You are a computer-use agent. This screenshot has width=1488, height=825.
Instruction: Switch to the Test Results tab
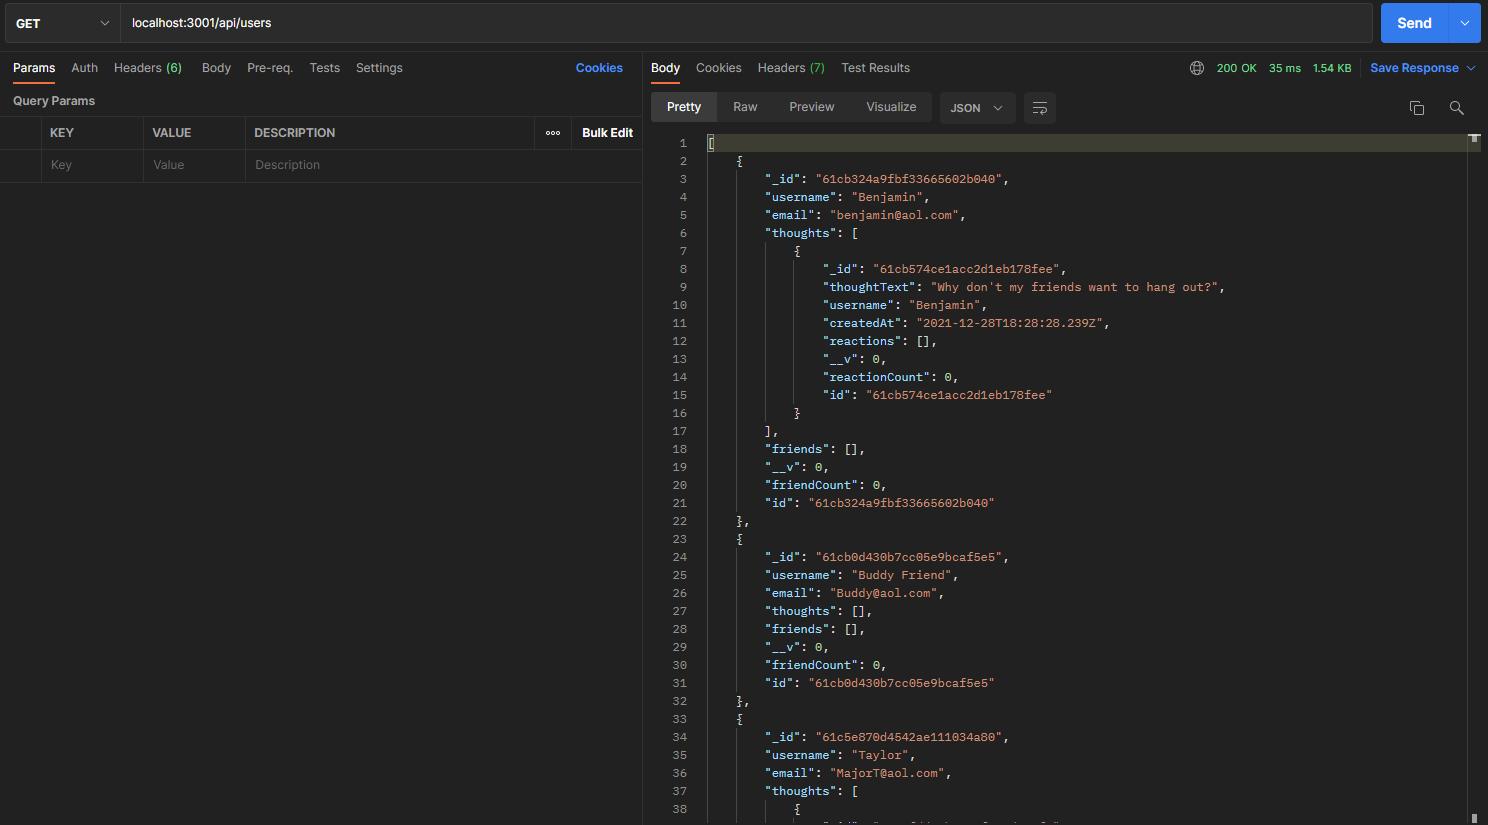pos(875,67)
